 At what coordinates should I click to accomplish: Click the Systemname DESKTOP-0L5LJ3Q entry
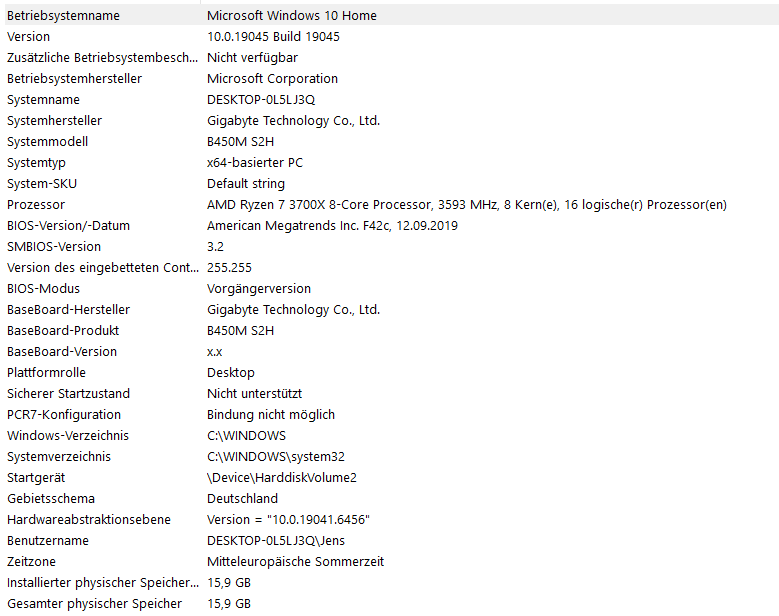click(391, 100)
